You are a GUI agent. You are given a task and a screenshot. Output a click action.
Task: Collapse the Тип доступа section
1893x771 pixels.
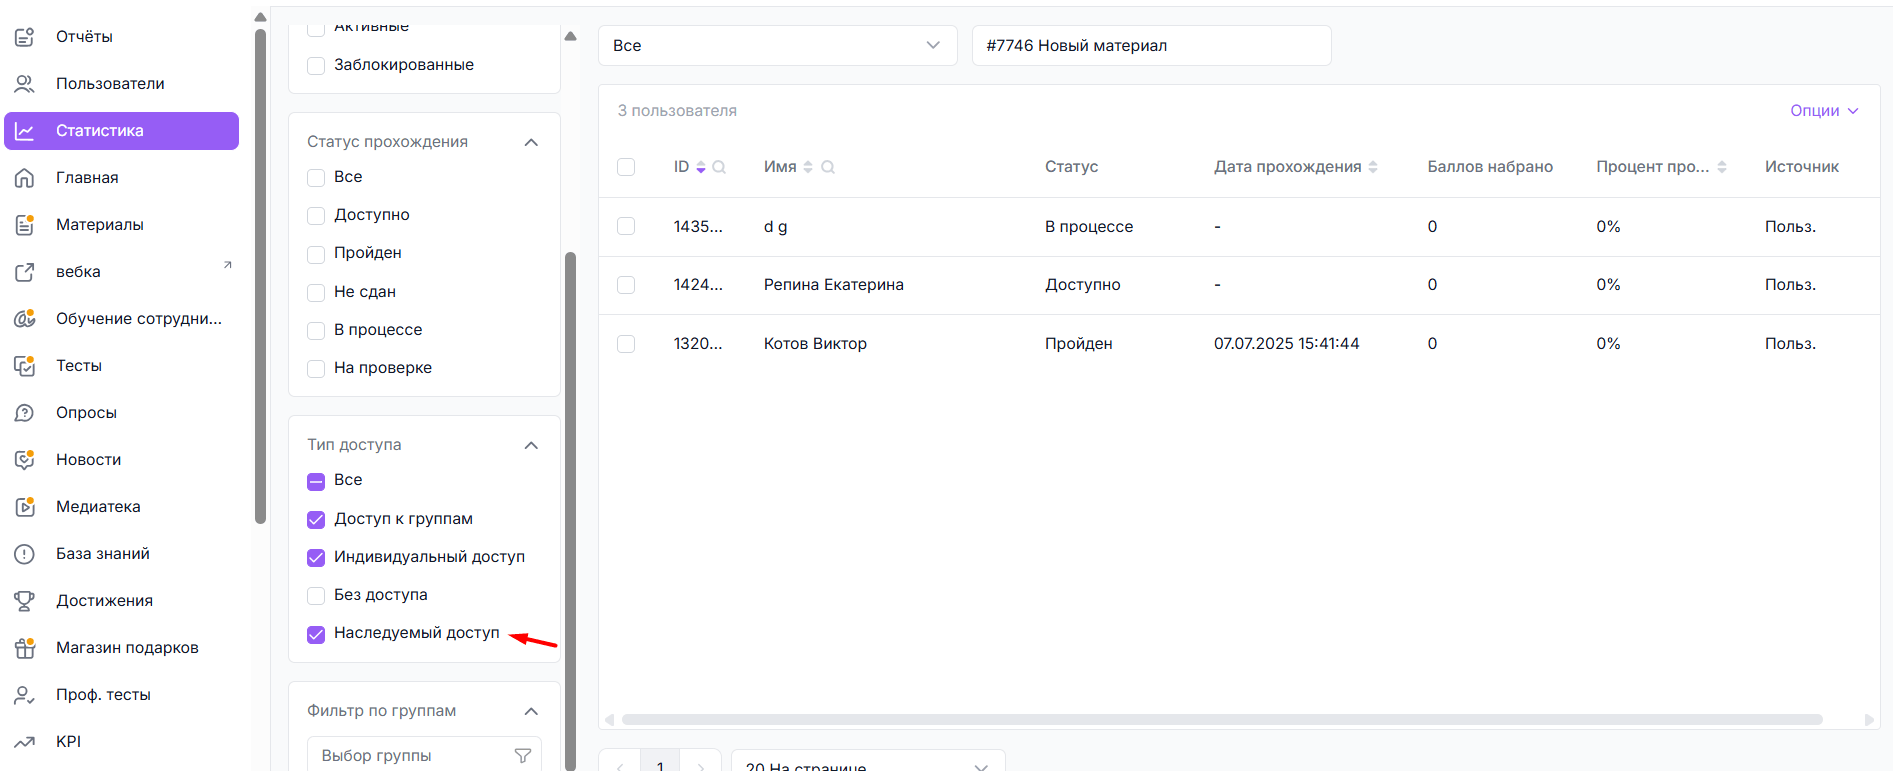pos(531,445)
